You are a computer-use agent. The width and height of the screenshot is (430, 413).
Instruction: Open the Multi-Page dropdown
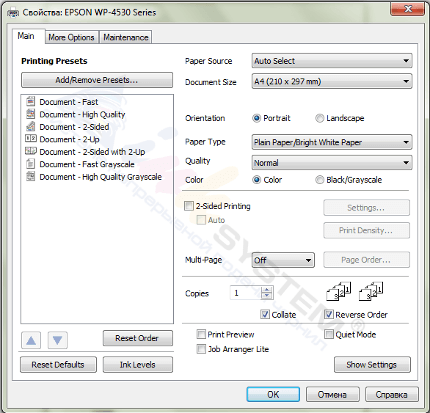coord(283,260)
